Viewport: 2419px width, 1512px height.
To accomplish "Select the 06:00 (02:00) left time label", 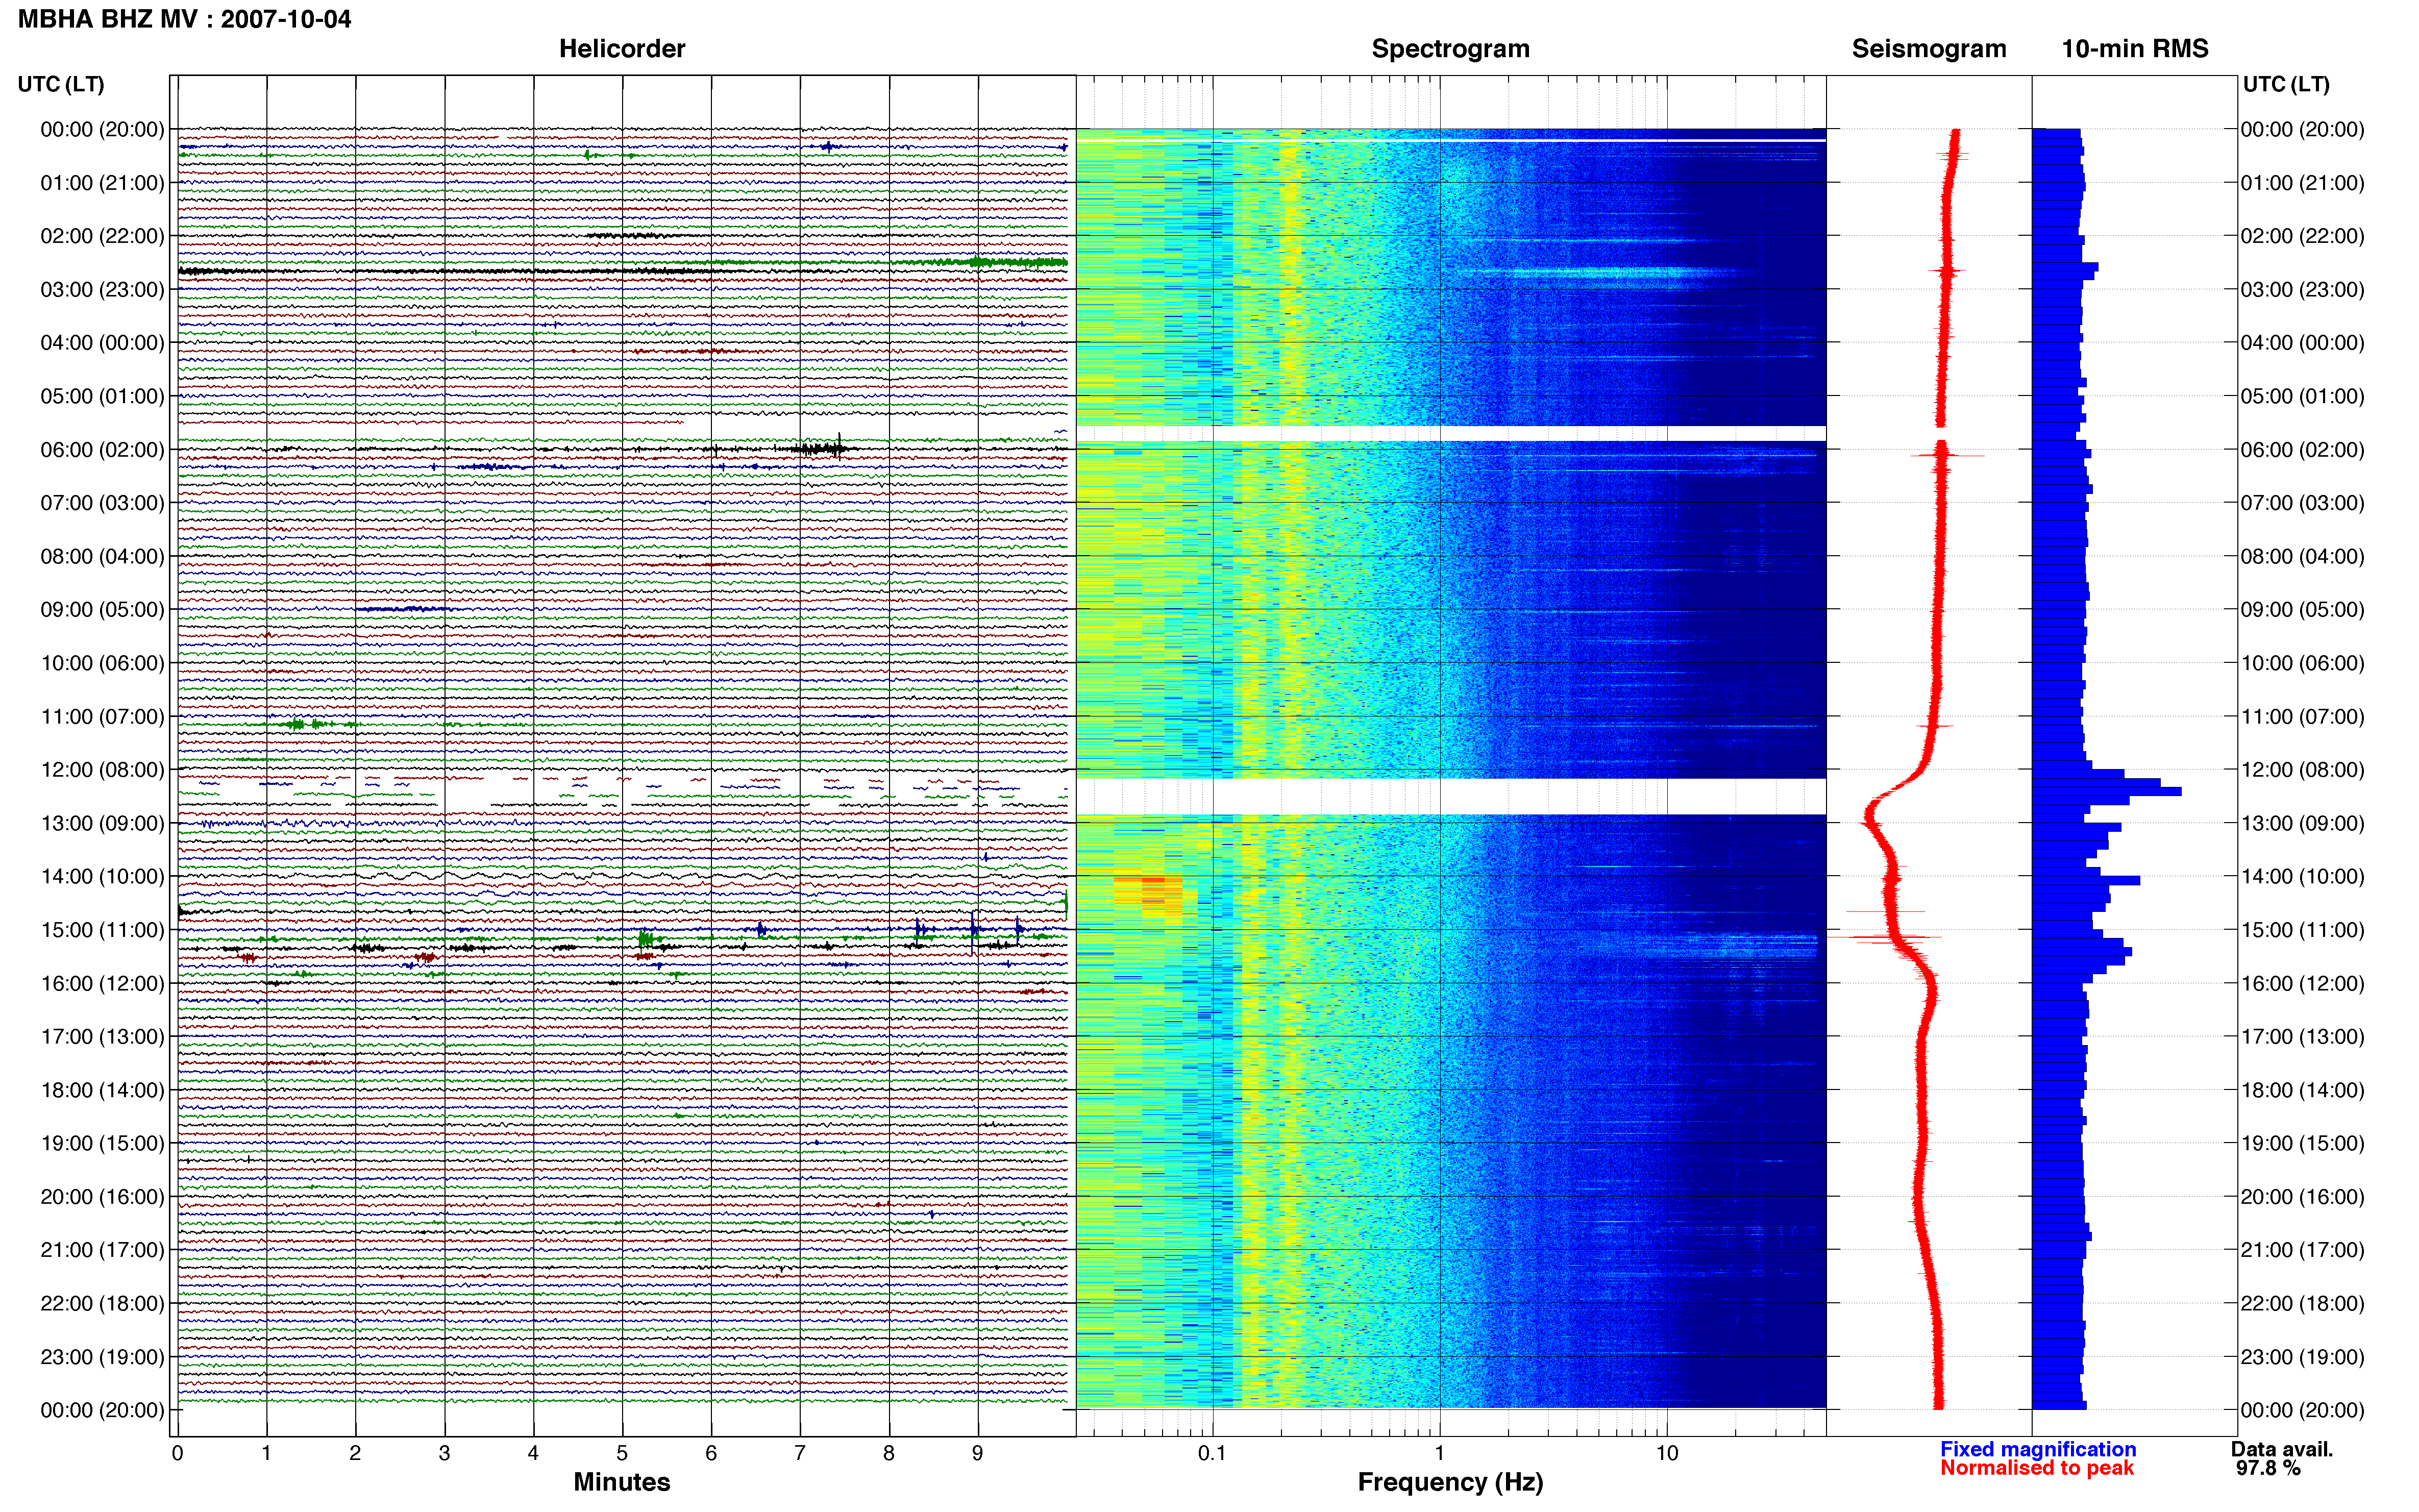I will click(x=102, y=450).
